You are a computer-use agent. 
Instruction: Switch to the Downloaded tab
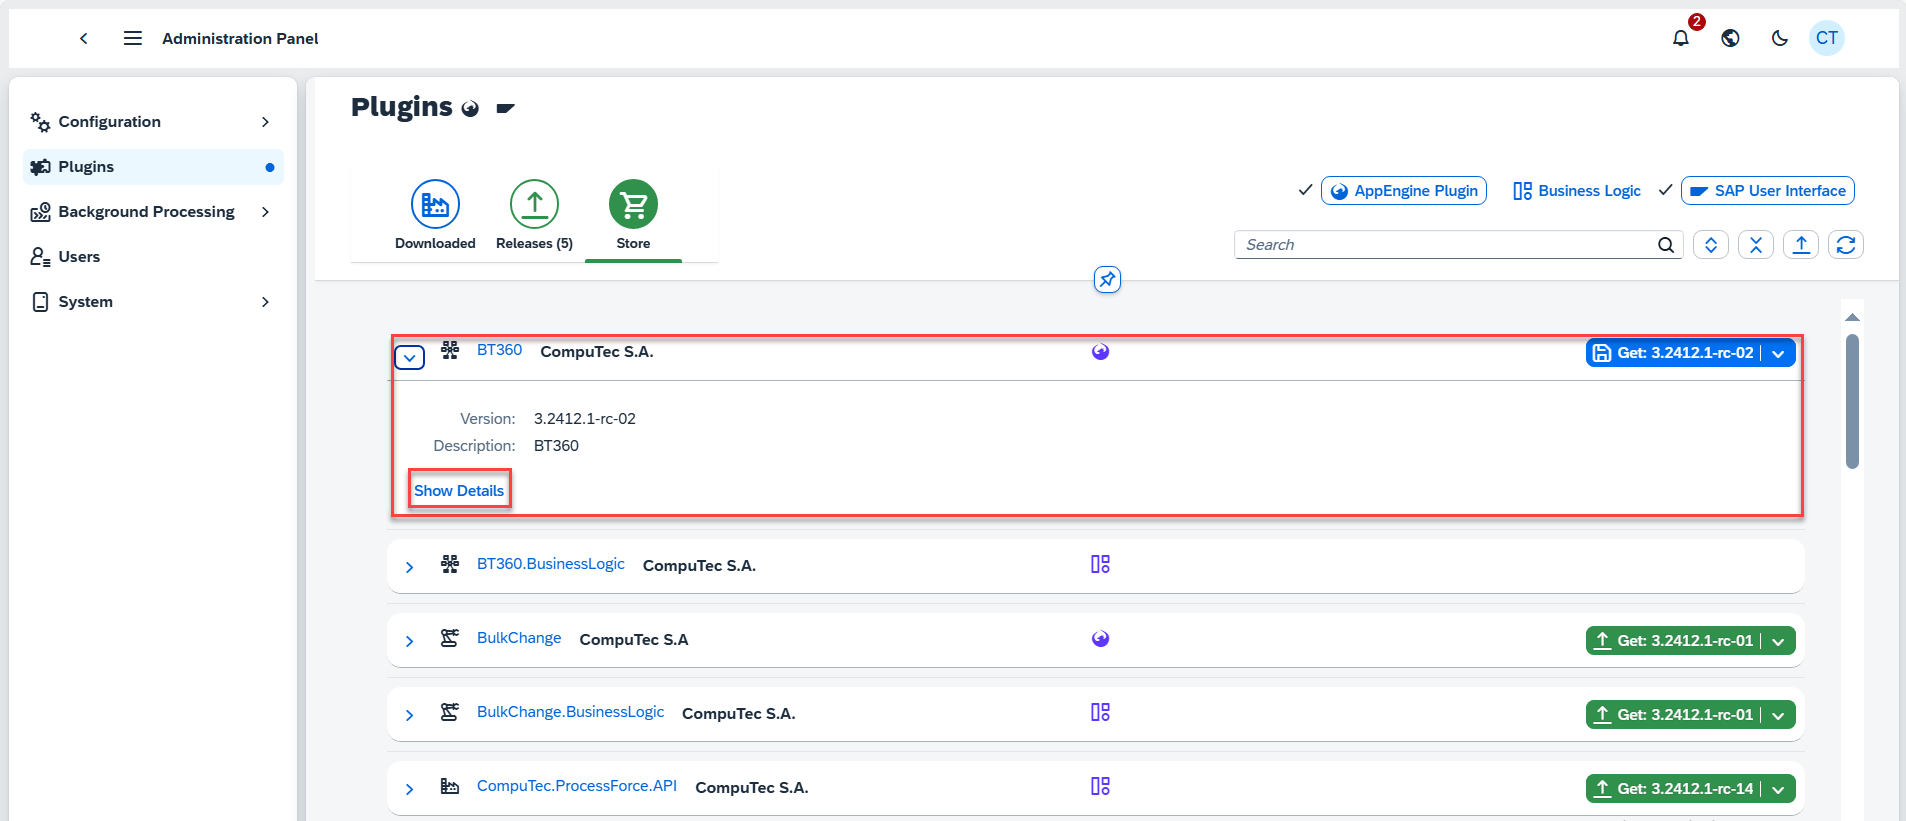435,215
